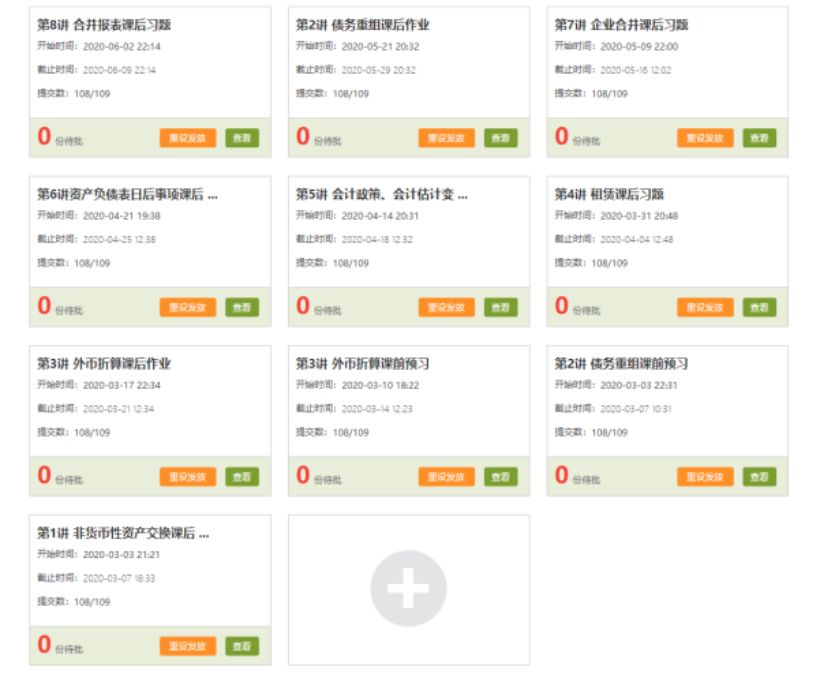Screen dimensions: 835x675
Task: Select the 第4讲 租赁课后习题 title
Action: (609, 194)
